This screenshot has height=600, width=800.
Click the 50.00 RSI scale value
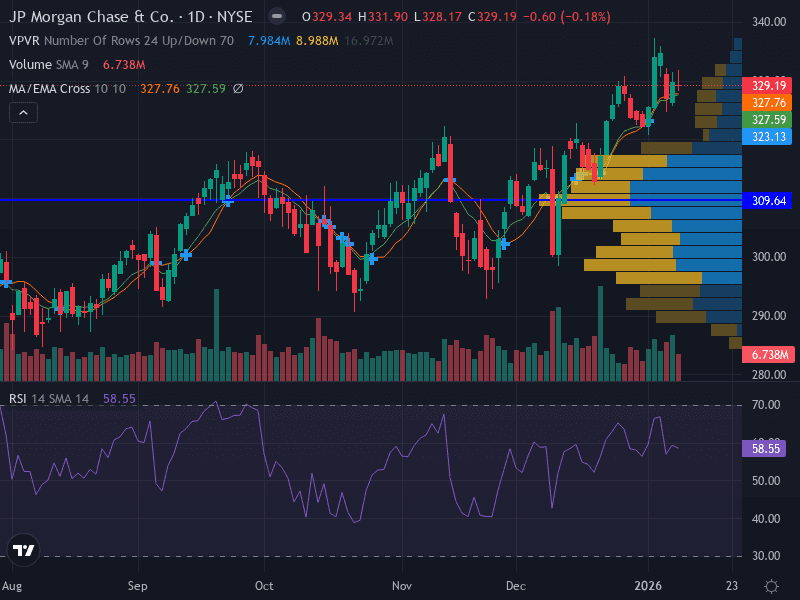click(766, 481)
